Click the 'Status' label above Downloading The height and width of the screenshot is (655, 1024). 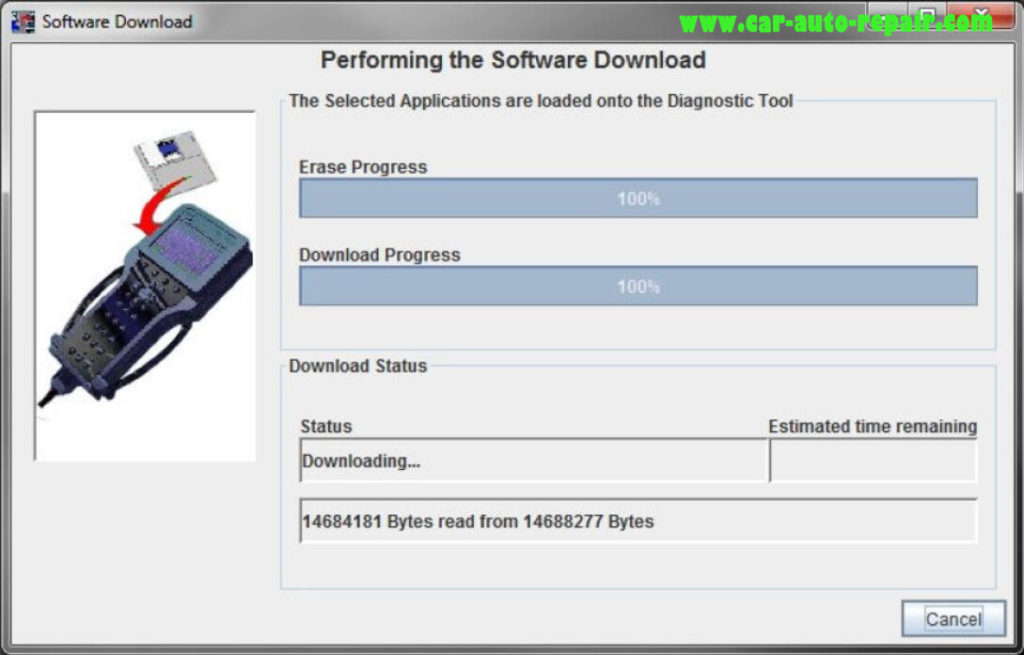[326, 426]
